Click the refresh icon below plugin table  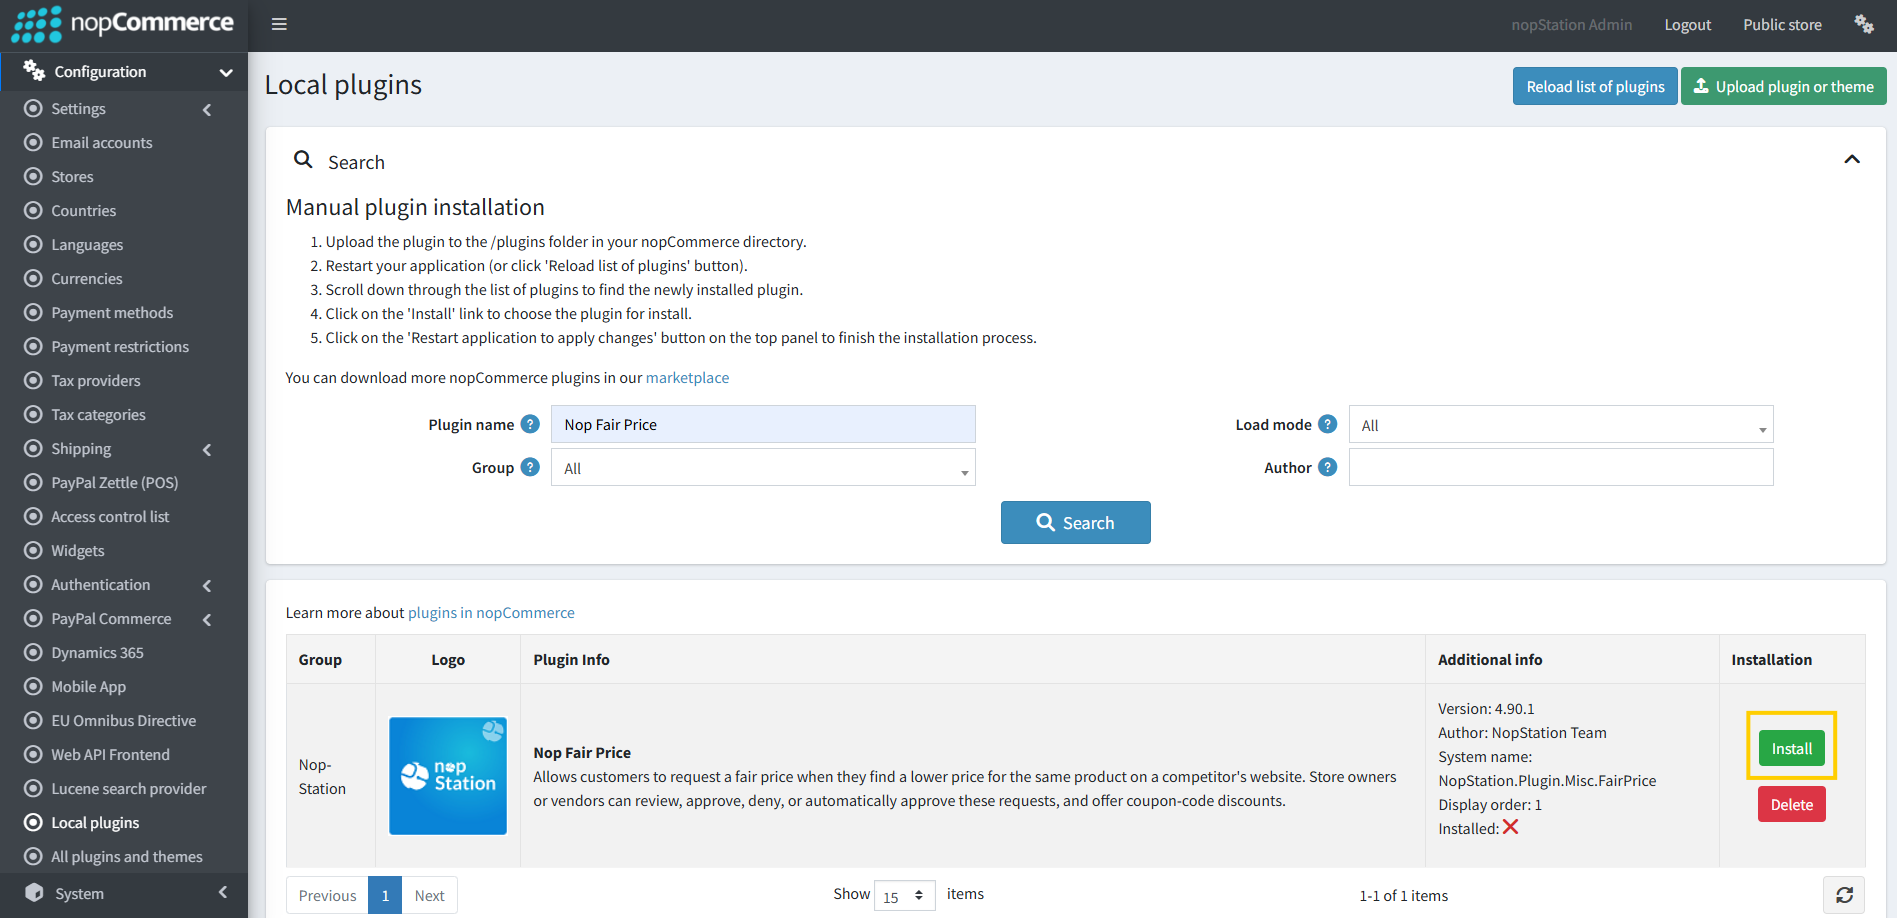[1843, 895]
